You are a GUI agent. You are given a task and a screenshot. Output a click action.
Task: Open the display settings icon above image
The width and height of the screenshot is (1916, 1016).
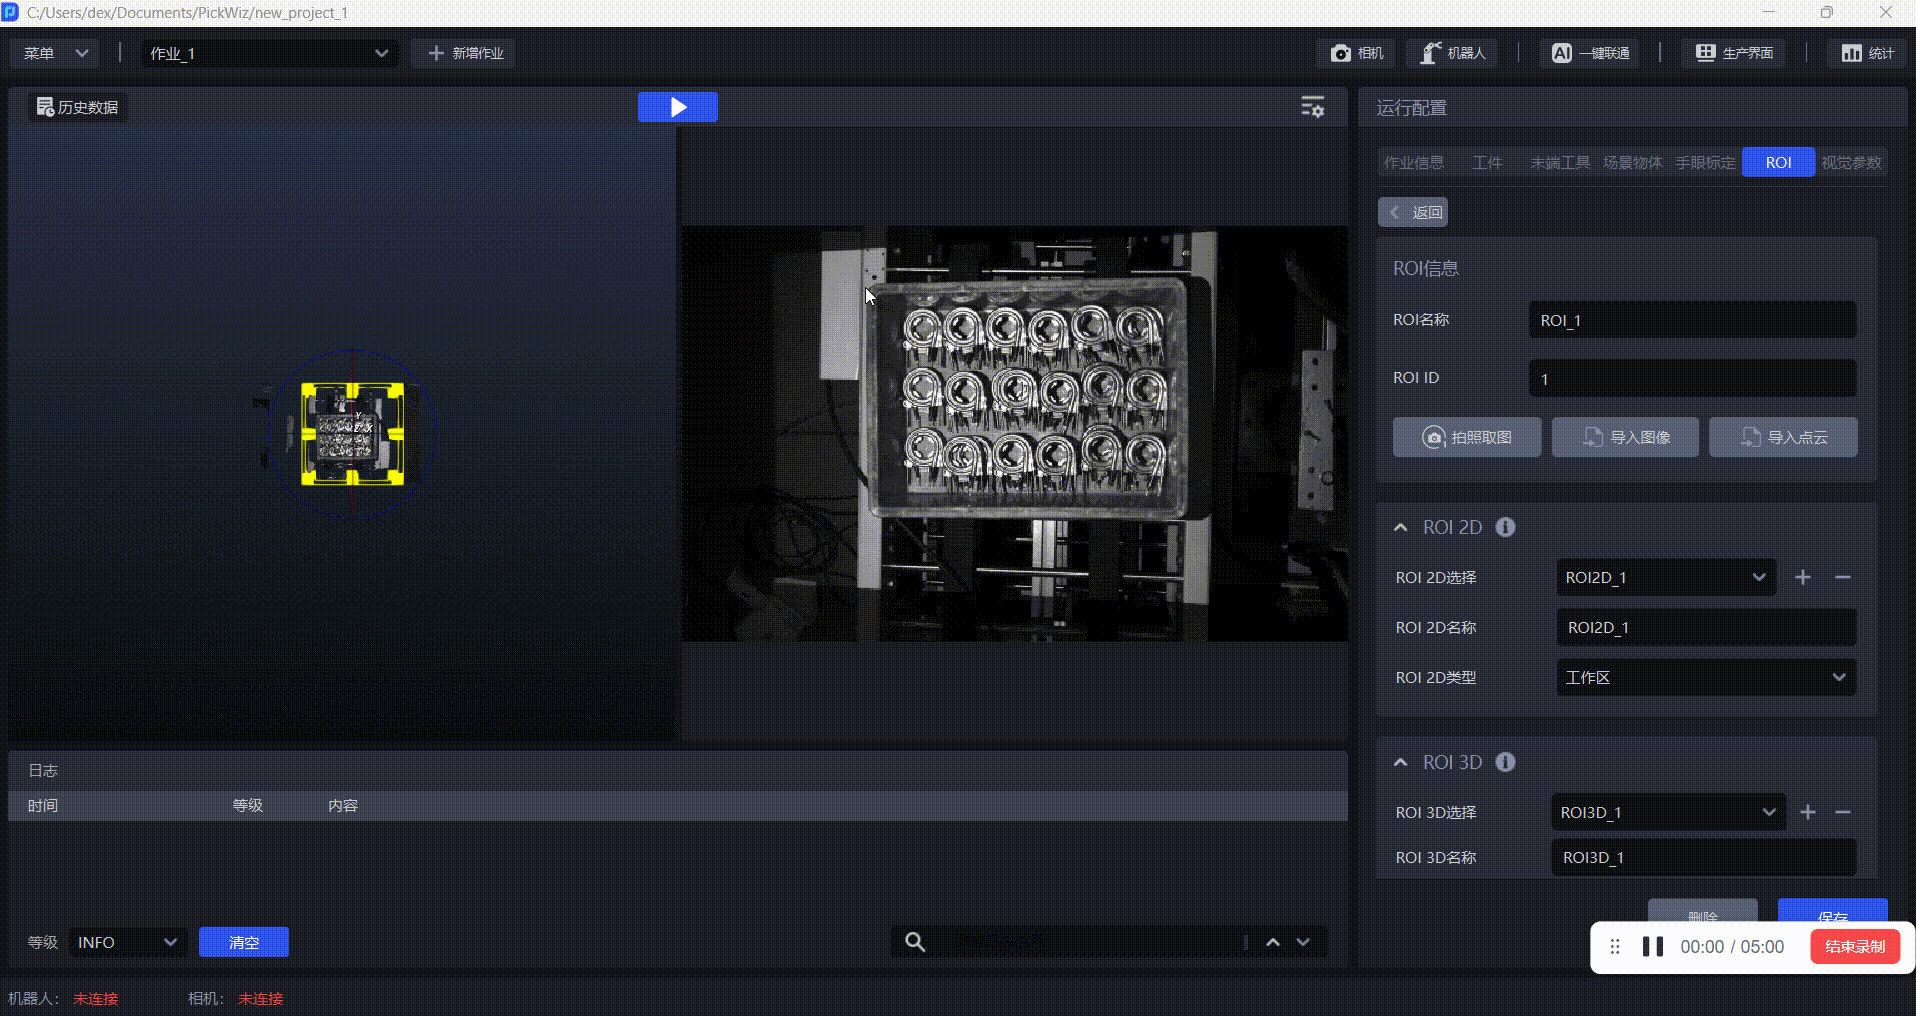pyautogui.click(x=1312, y=107)
